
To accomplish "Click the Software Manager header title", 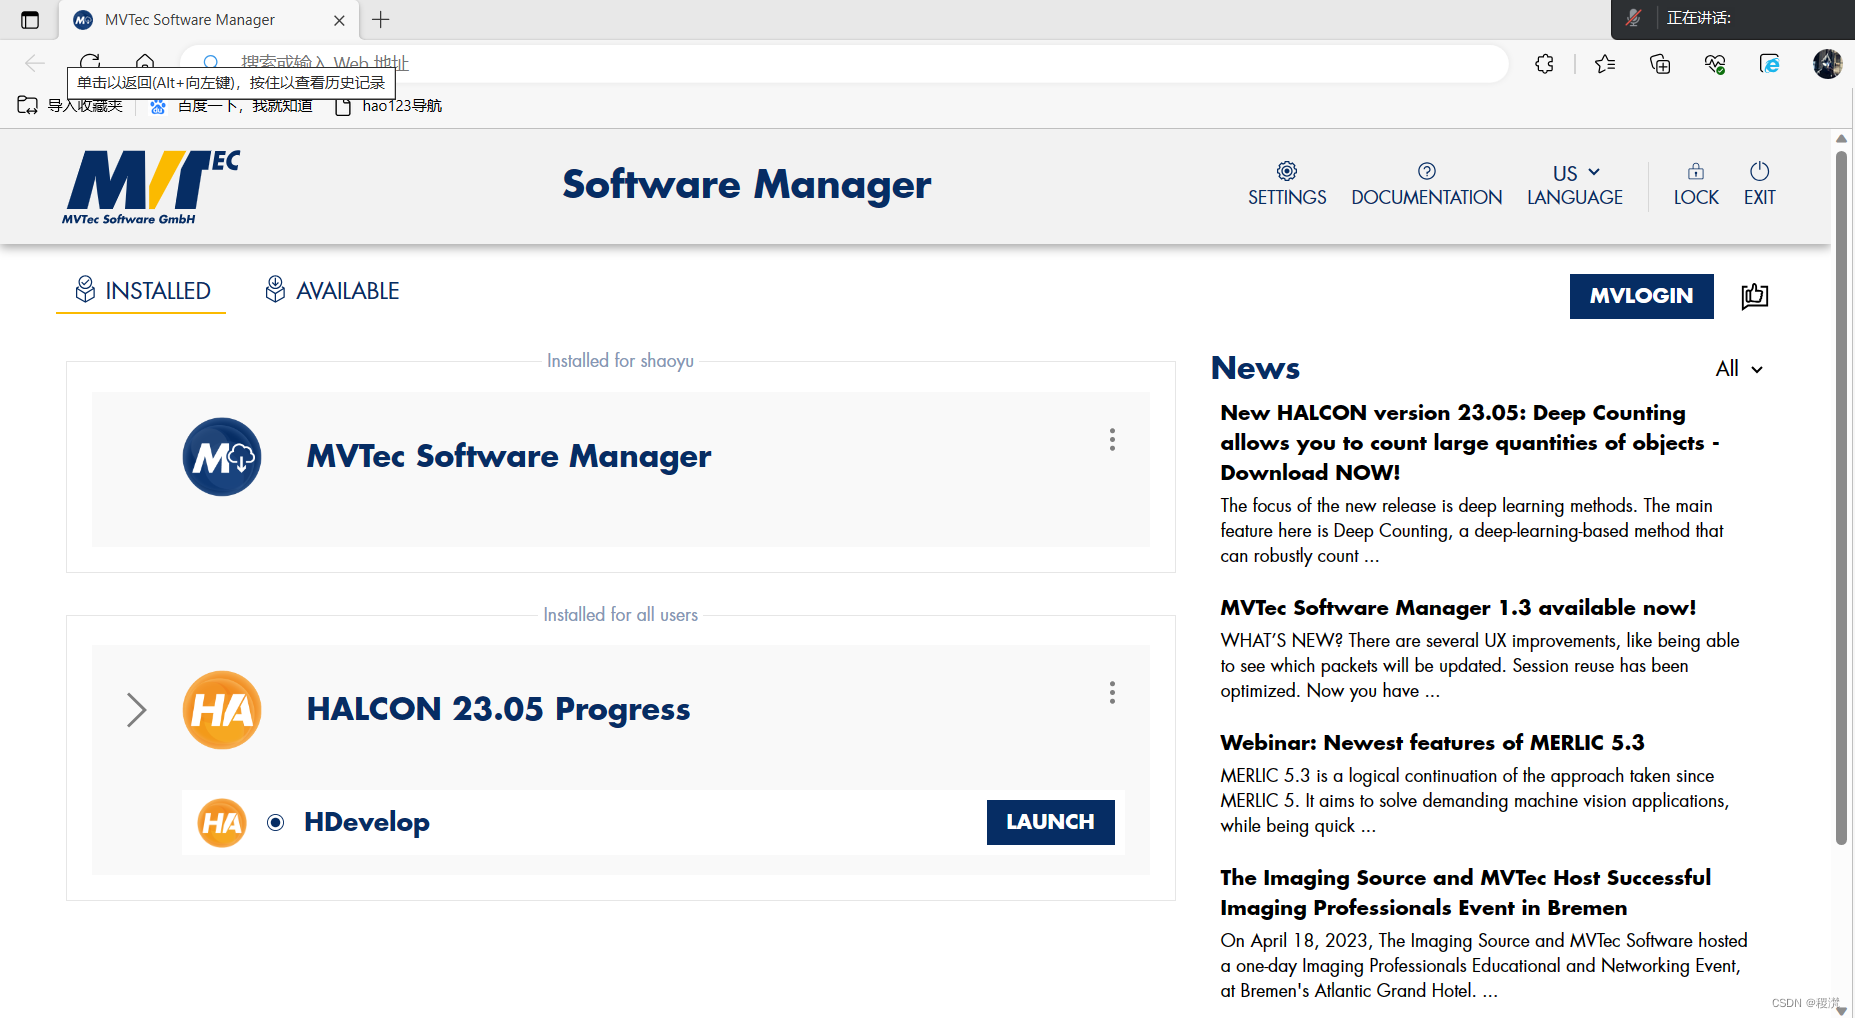I will click(746, 185).
